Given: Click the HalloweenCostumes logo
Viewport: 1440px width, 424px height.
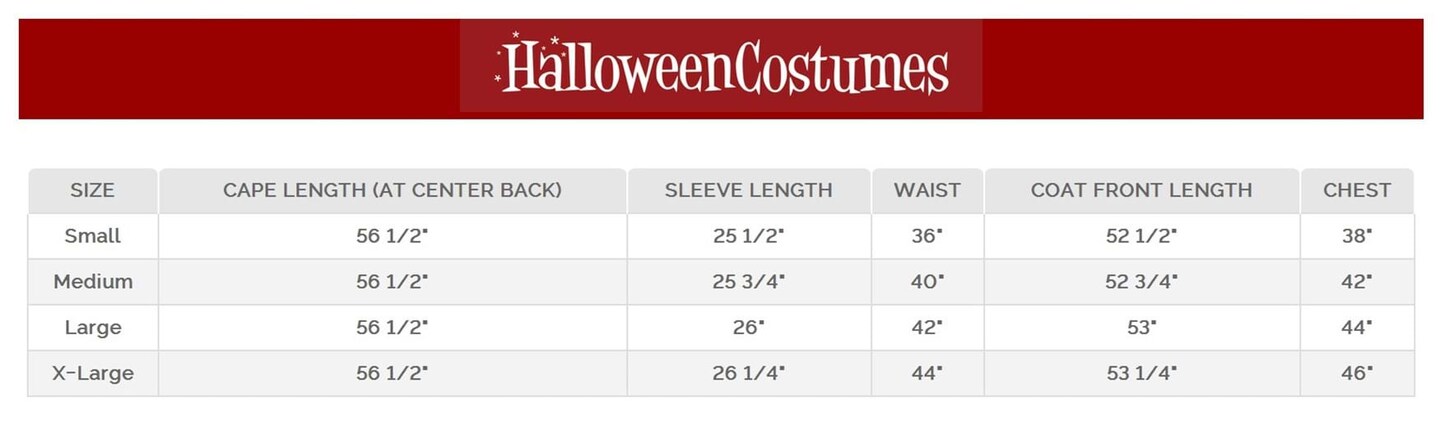Looking at the screenshot, I should coord(721,67).
